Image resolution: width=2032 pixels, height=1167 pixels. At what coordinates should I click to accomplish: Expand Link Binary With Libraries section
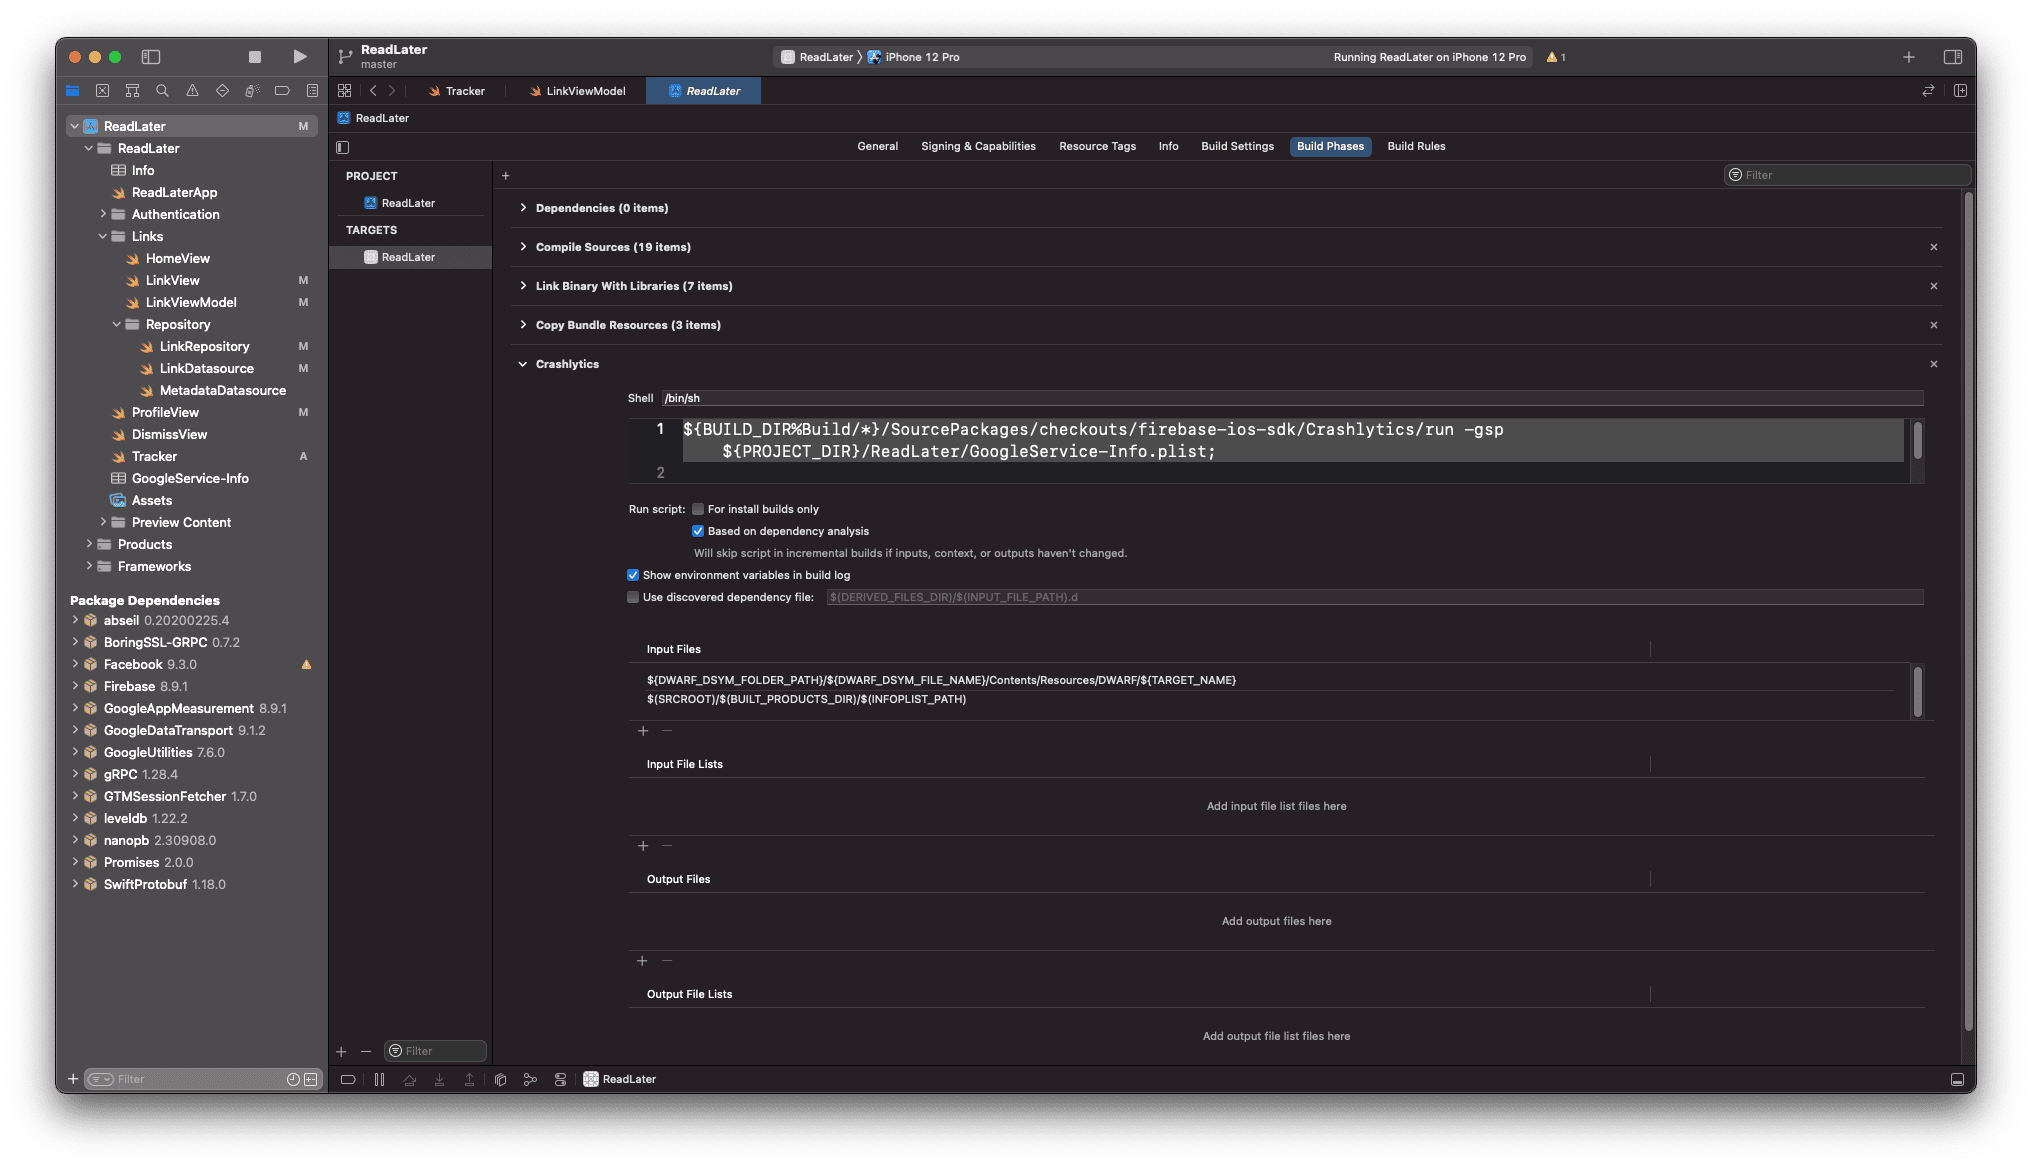point(523,286)
